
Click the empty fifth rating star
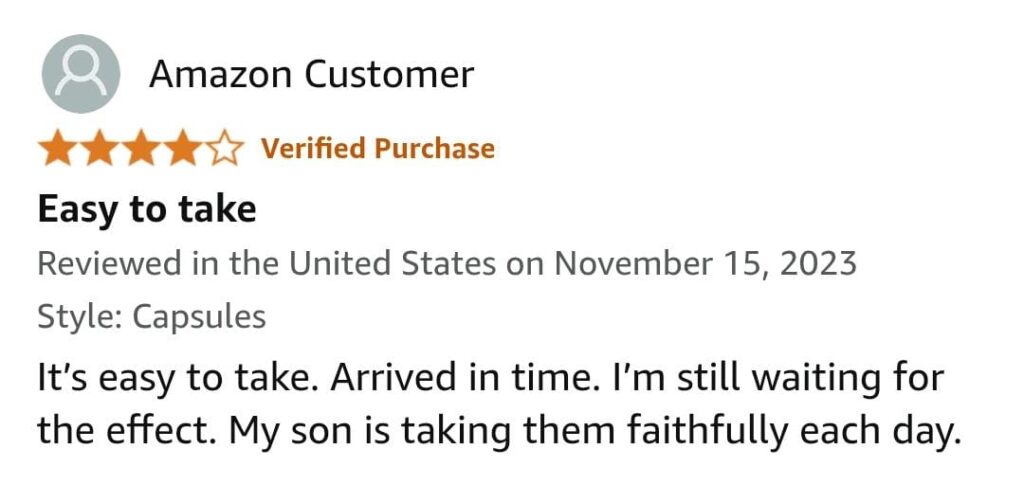[226, 150]
